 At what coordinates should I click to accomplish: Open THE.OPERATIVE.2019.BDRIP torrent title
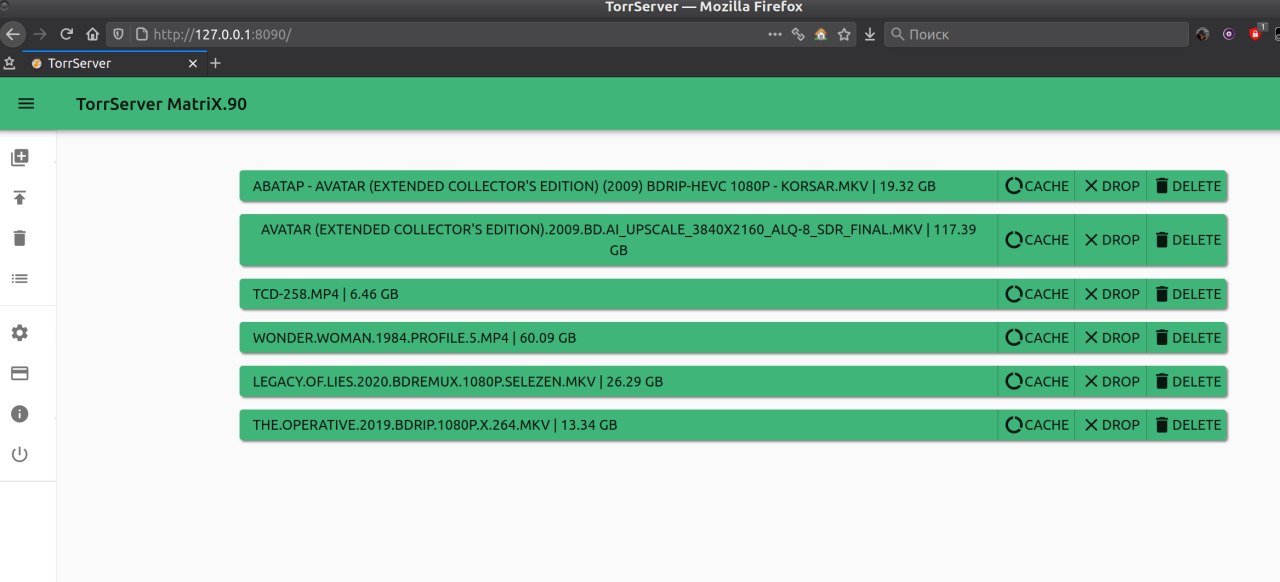tap(618, 425)
